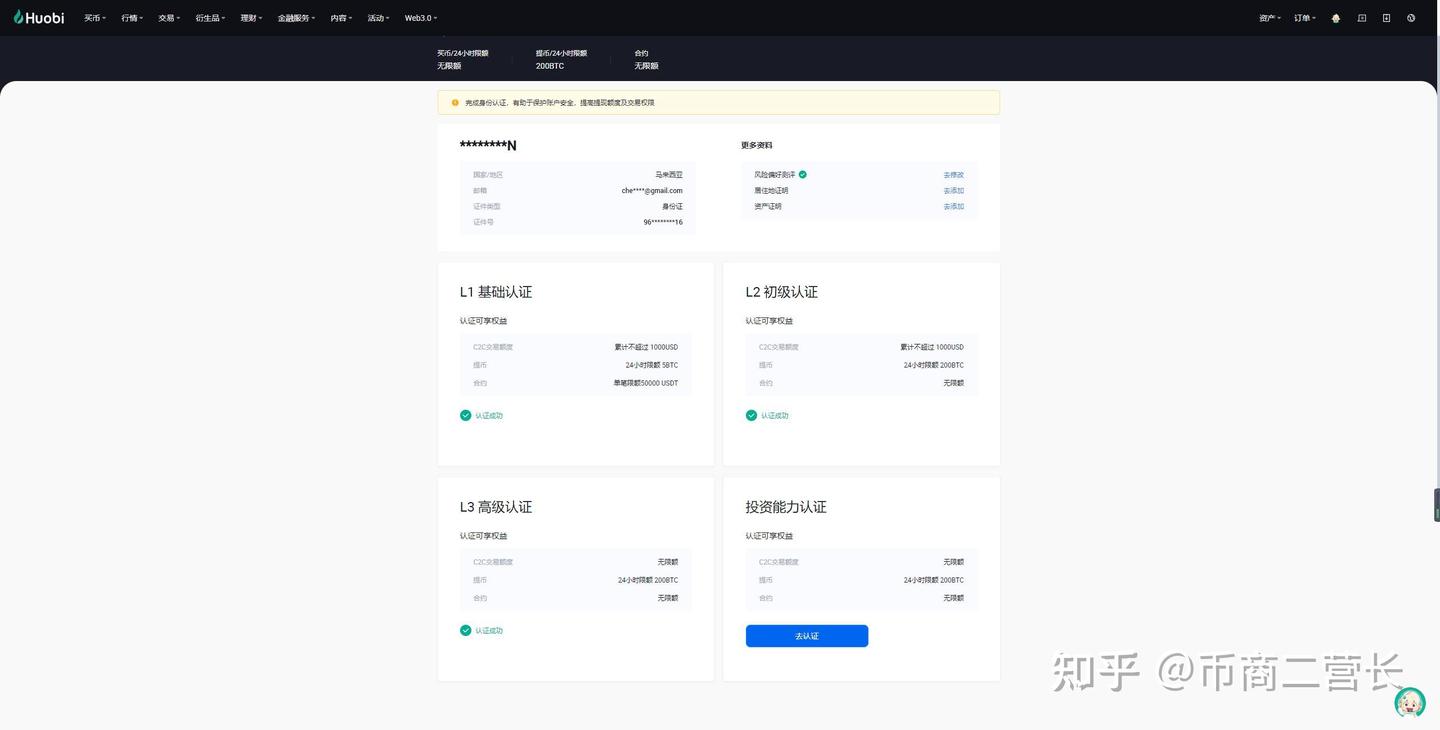Expand the Web3.0 dropdown menu
The image size is (1440, 730).
421,18
